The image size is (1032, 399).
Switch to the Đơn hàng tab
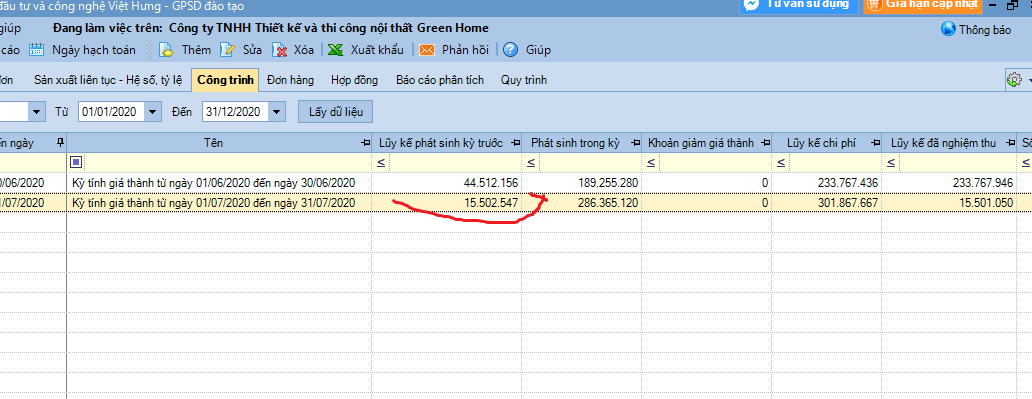290,80
